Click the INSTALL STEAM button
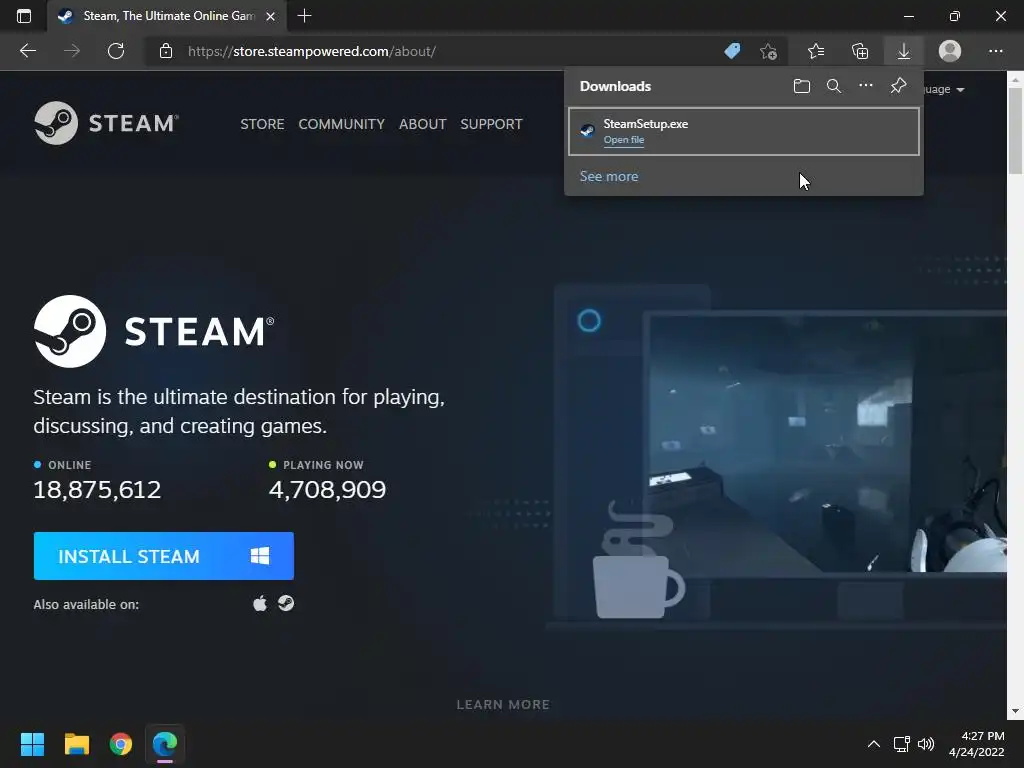 [x=163, y=556]
